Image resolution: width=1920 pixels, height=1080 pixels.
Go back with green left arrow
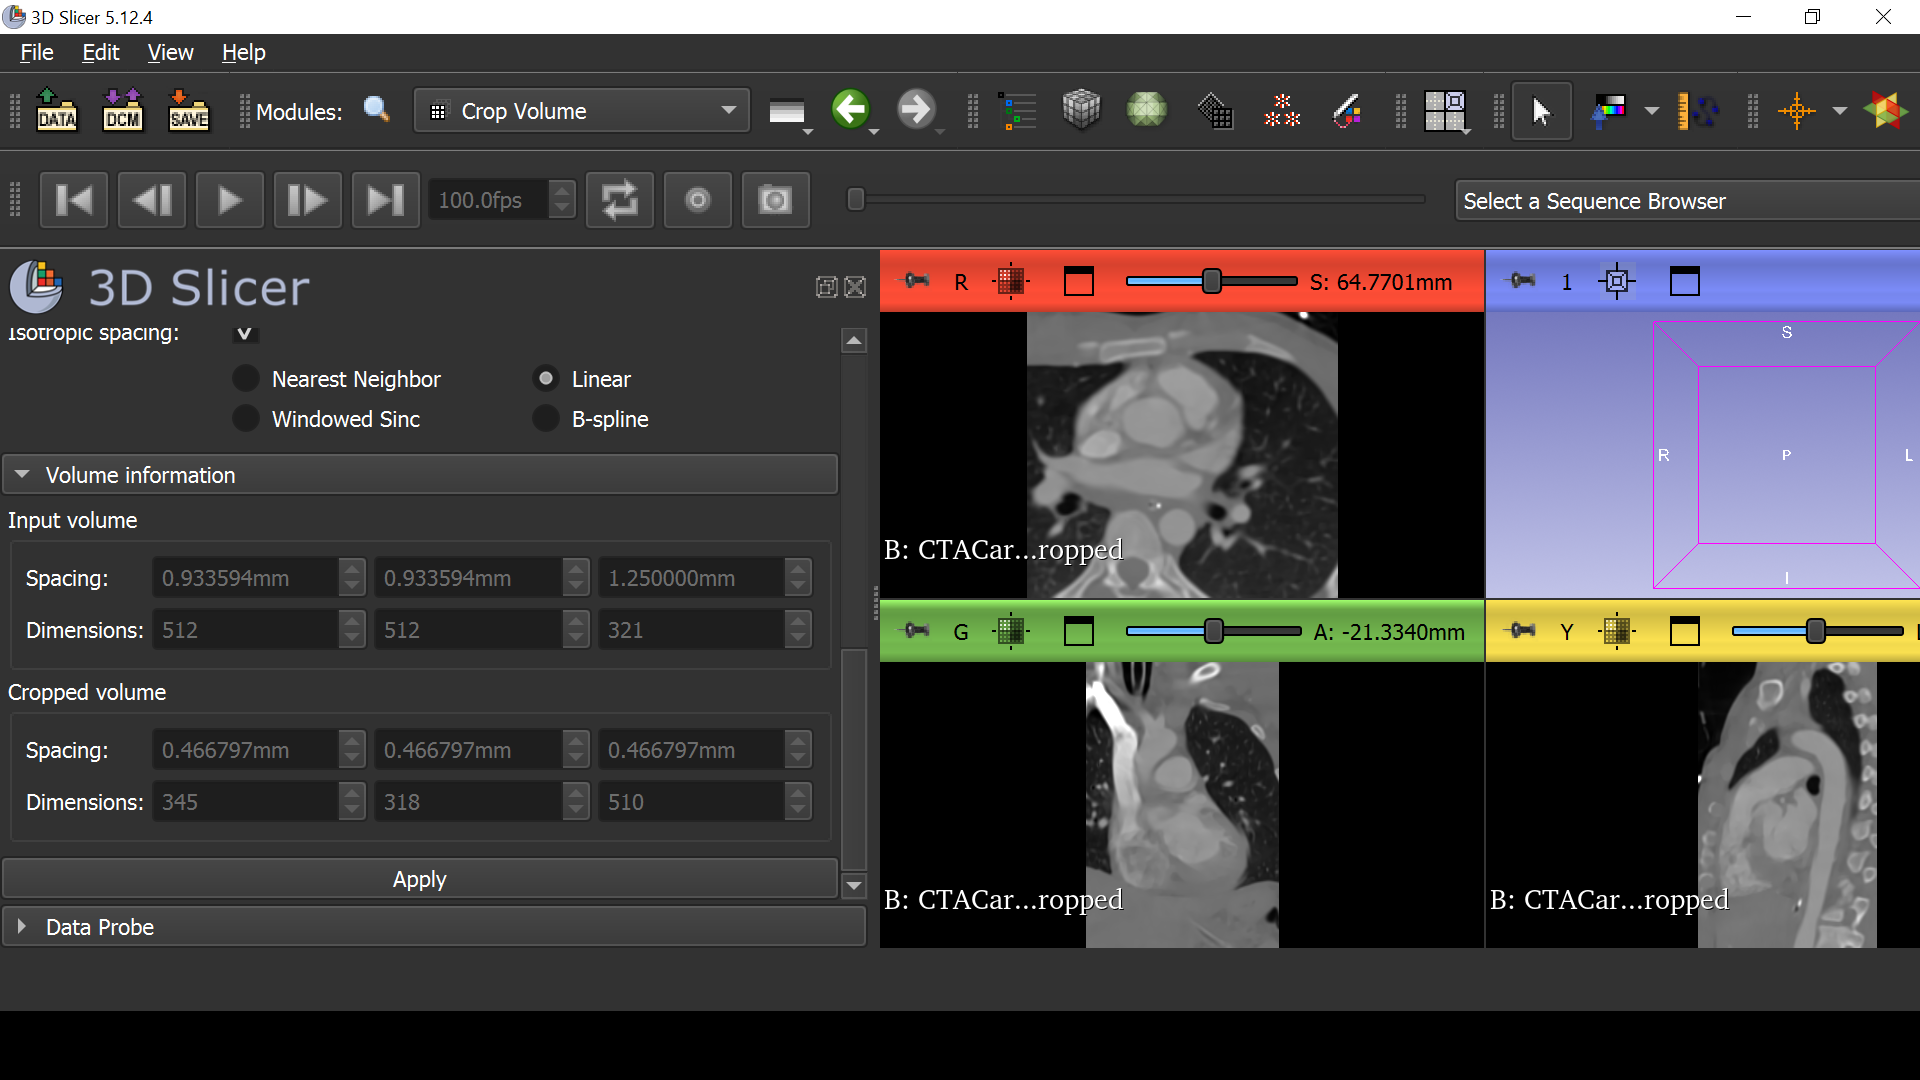click(x=851, y=110)
